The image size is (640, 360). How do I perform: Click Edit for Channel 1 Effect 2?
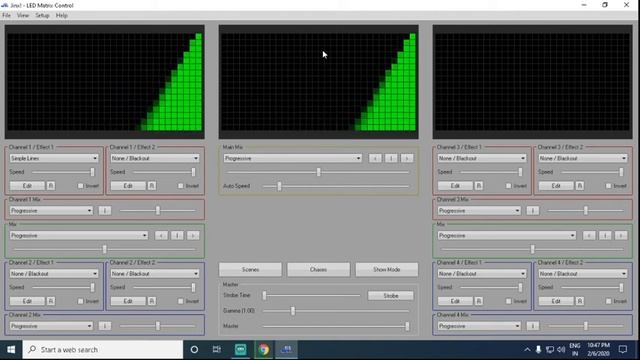(128, 186)
